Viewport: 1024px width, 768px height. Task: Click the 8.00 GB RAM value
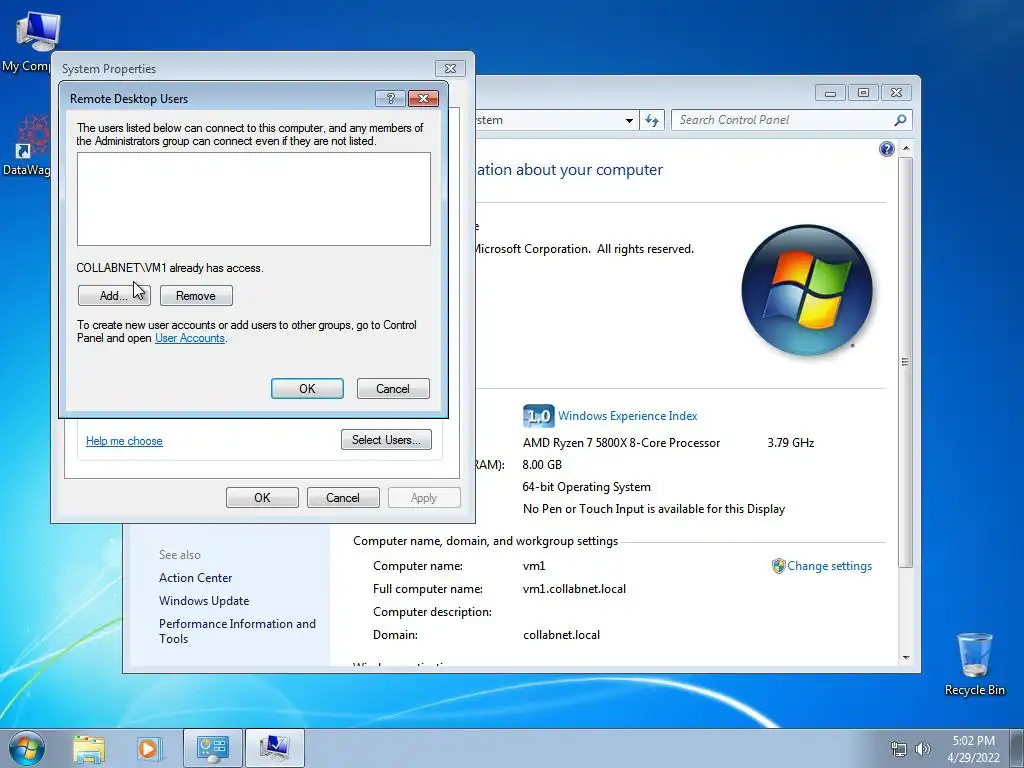tap(542, 465)
